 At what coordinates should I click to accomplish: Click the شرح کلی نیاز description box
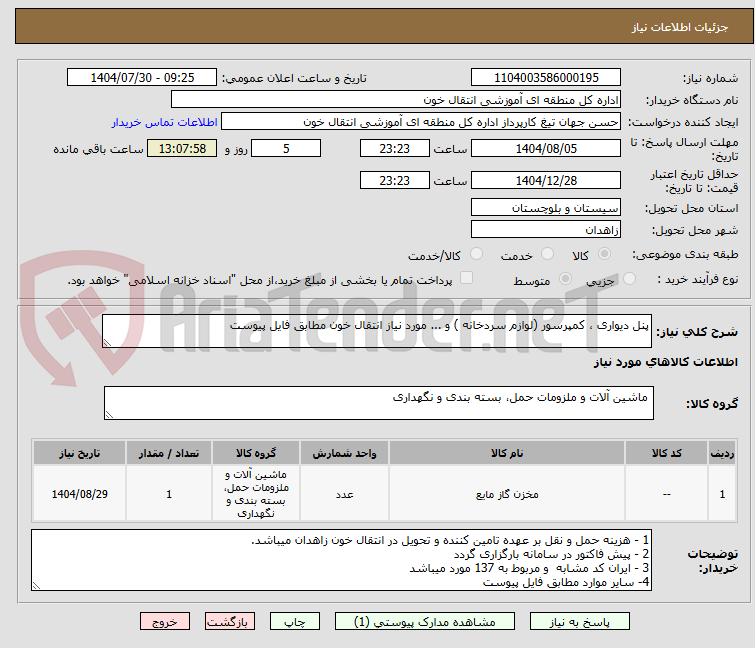[377, 331]
